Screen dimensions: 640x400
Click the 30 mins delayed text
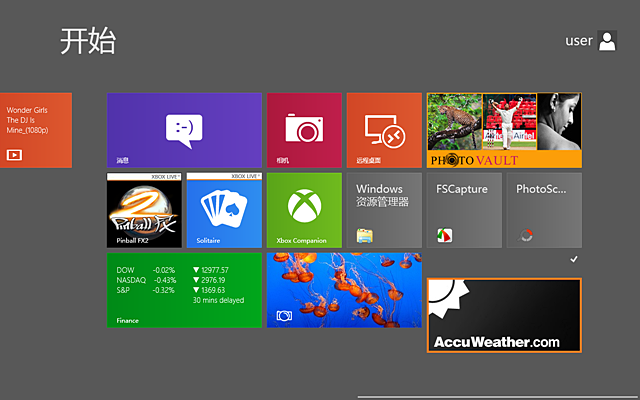point(218,300)
